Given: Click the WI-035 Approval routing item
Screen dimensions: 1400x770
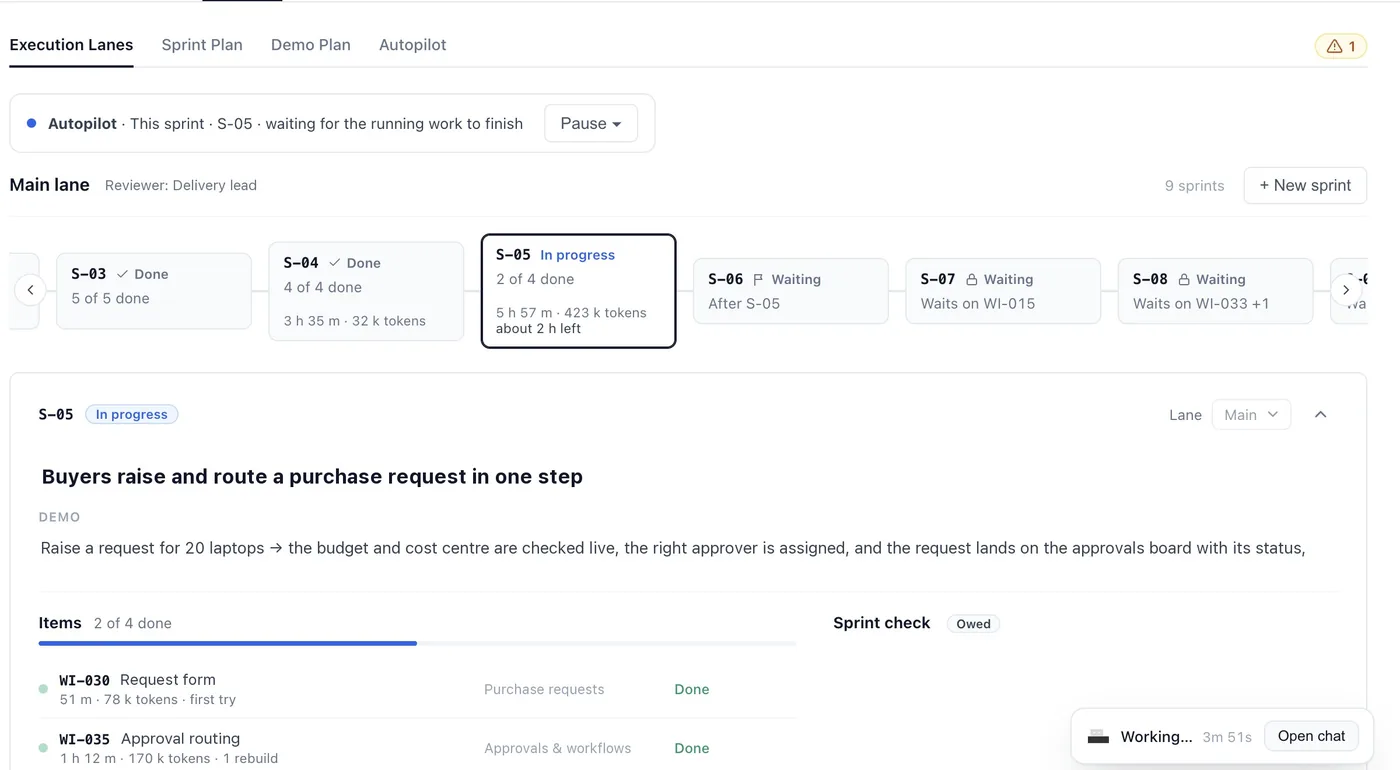Looking at the screenshot, I should point(417,748).
